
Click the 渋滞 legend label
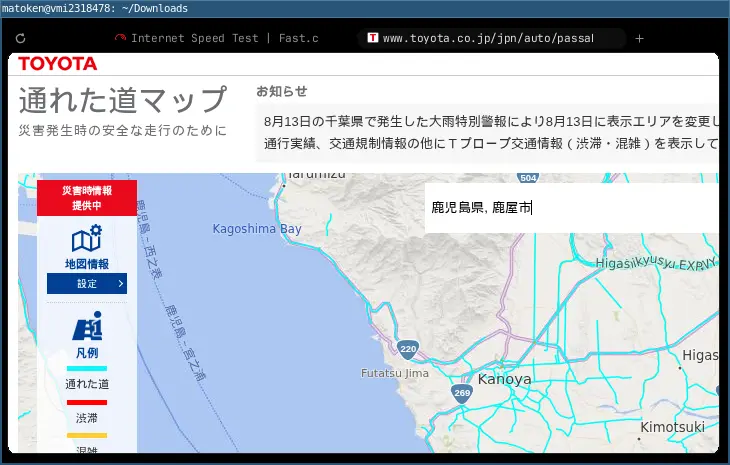(87, 418)
